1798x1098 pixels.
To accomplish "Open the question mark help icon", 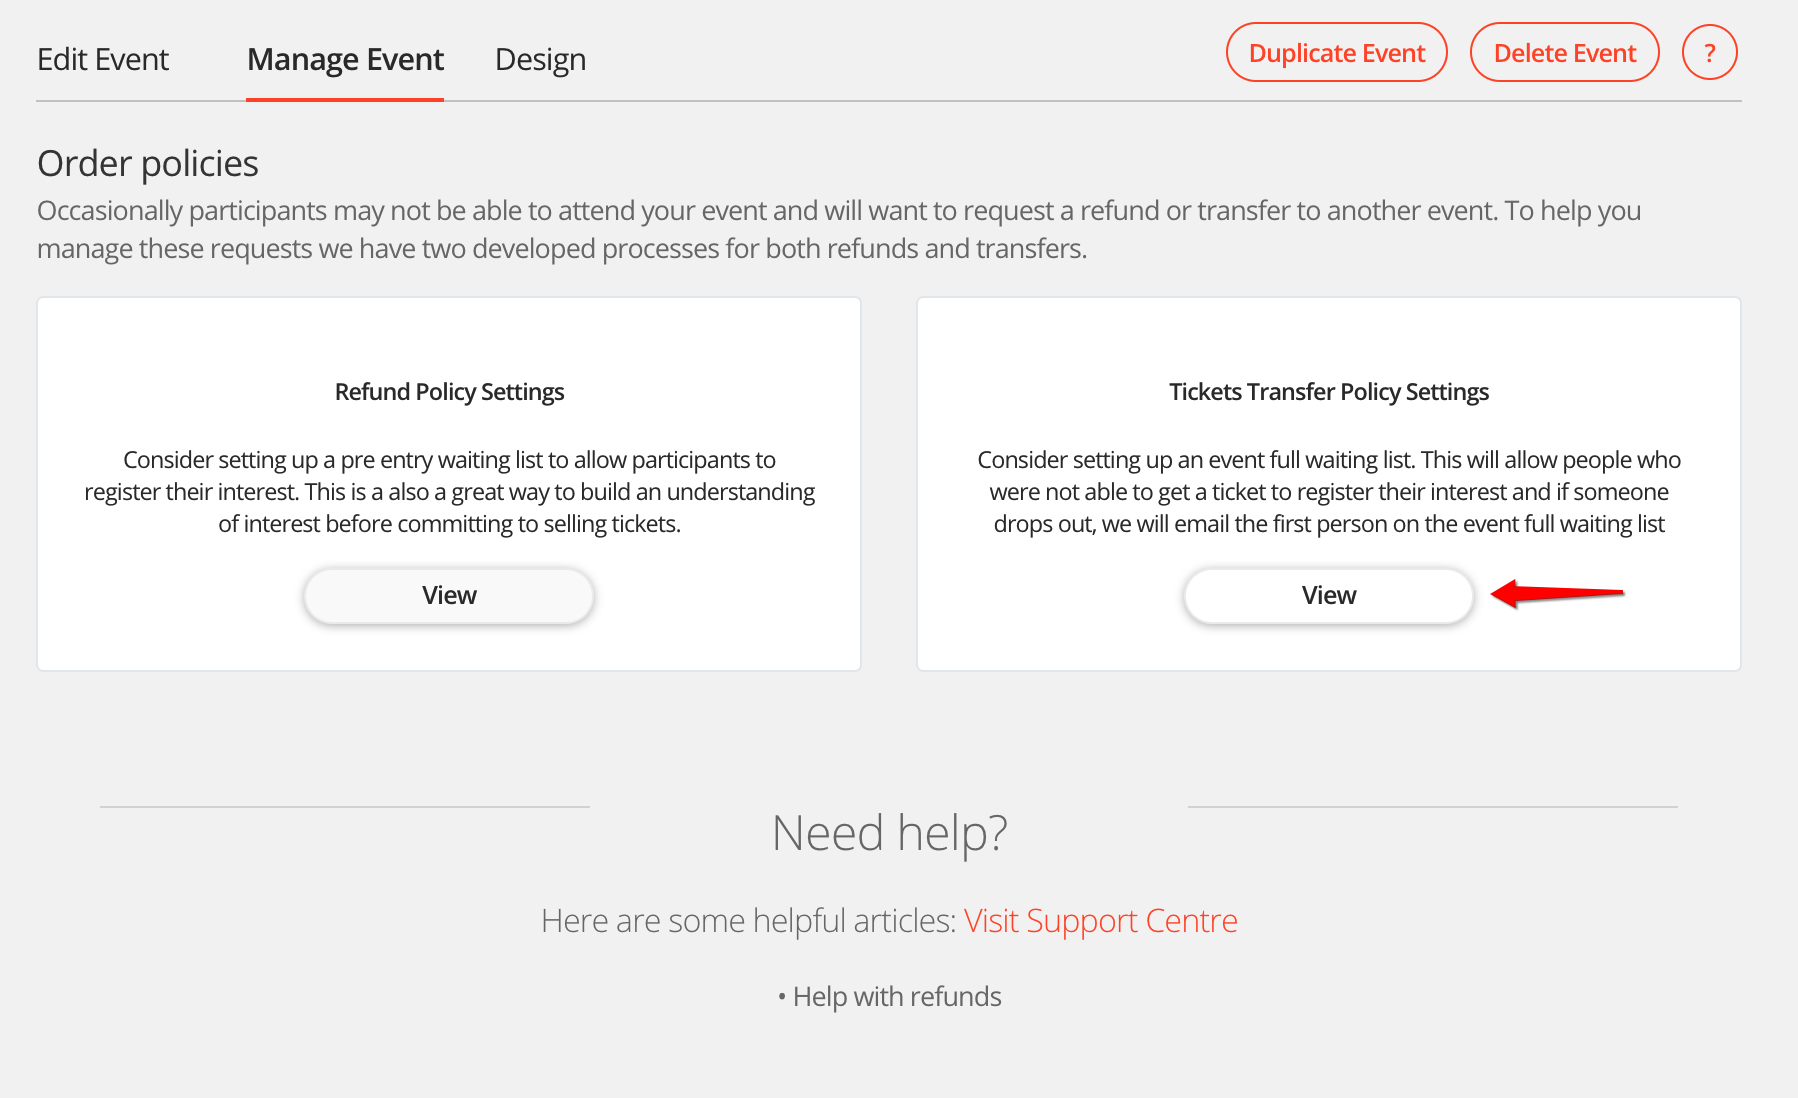I will tap(1709, 53).
